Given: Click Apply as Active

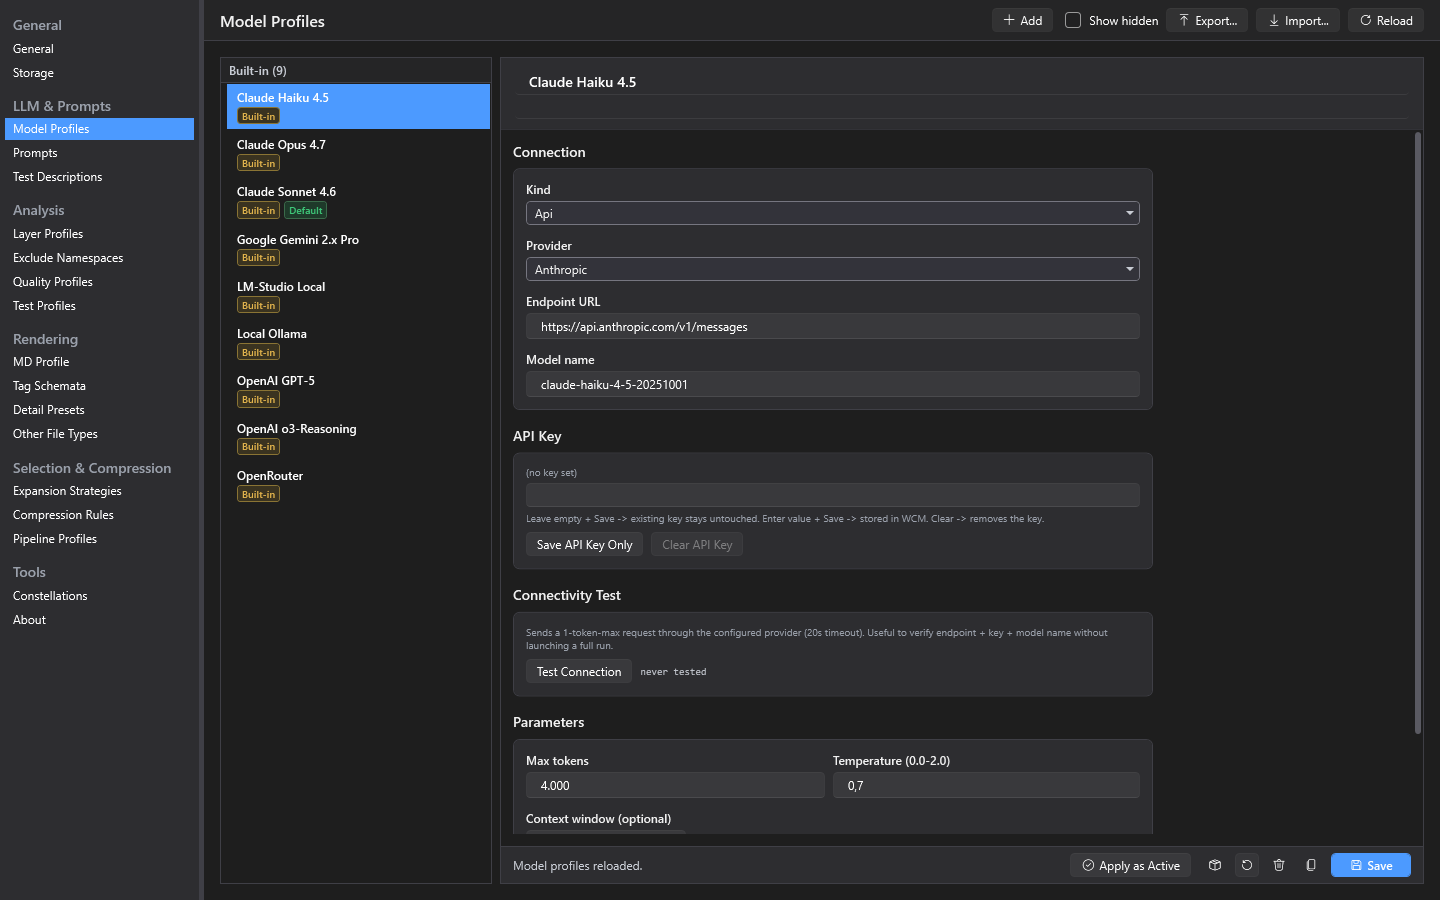Looking at the screenshot, I should point(1130,865).
